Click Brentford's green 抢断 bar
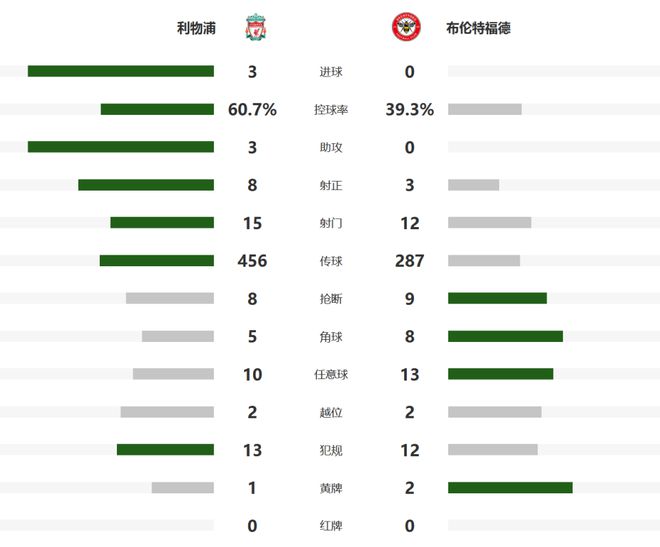Viewport: 660px width, 547px height. coord(497,298)
